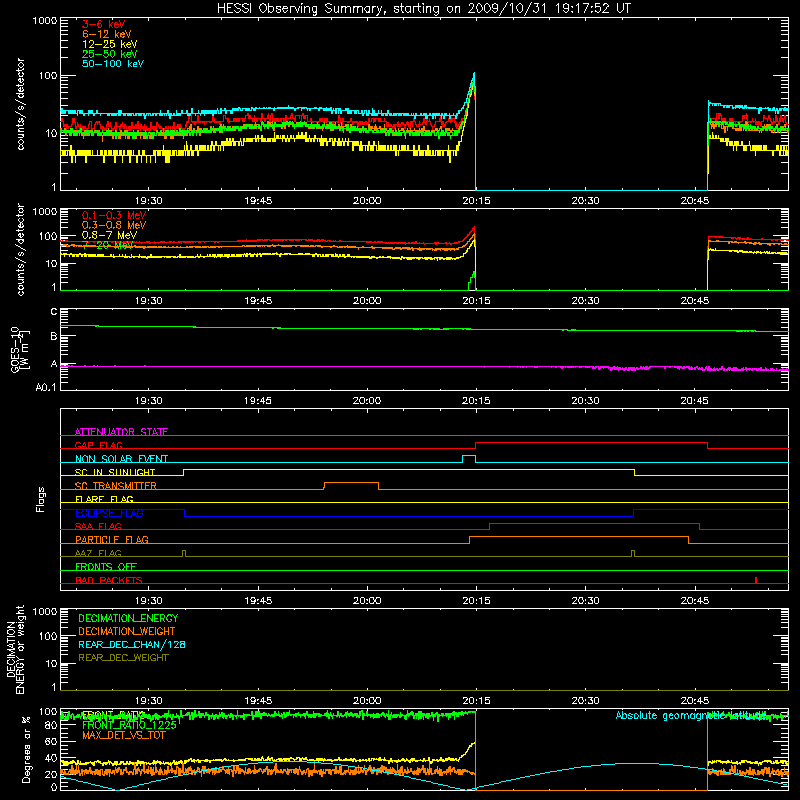Click the SC_TRANSMITTER flag label

(116, 486)
